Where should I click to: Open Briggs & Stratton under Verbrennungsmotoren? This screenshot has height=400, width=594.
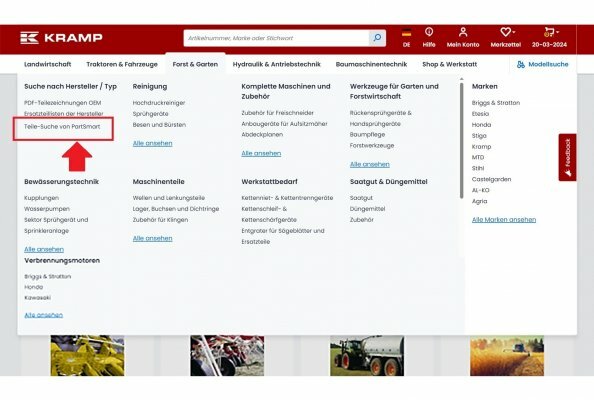(47, 277)
